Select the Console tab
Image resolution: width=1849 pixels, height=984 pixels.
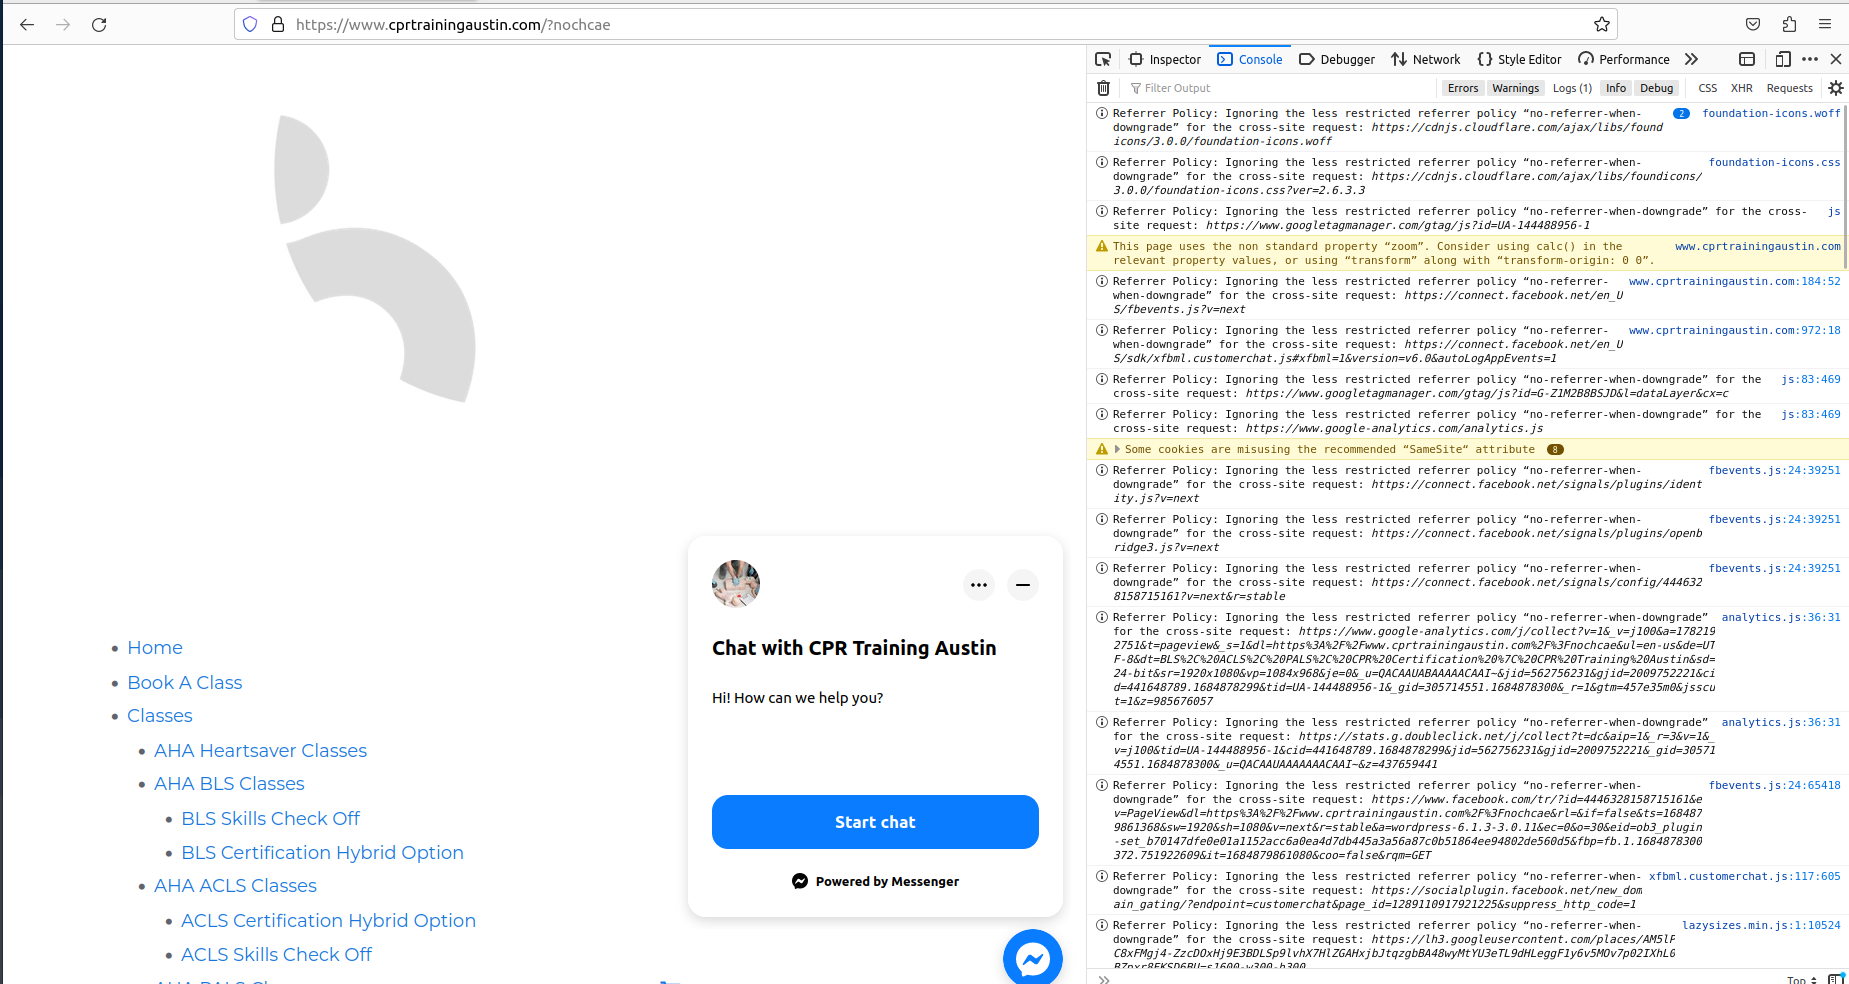point(1250,60)
